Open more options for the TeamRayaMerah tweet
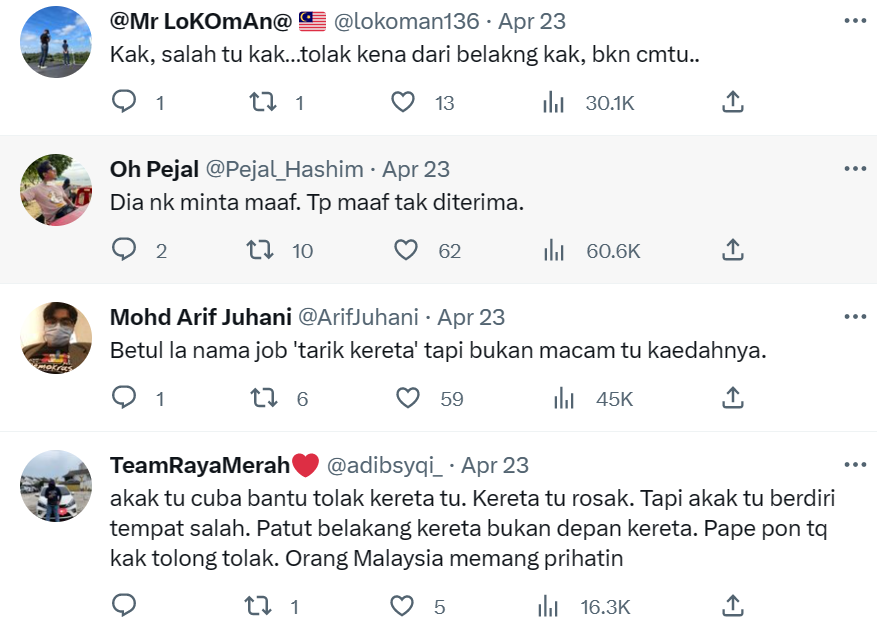 point(855,465)
